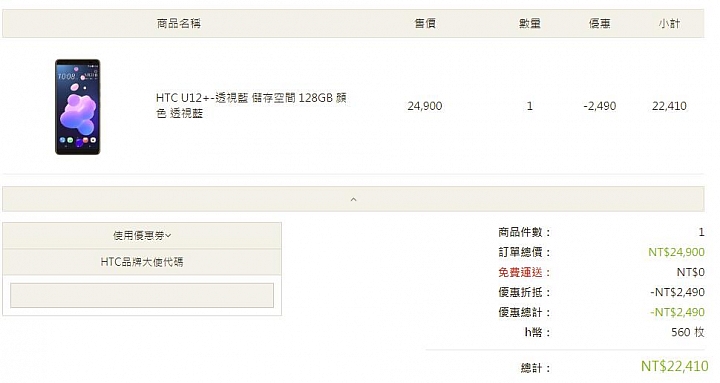Click the ambassador code input field

(x=142, y=295)
